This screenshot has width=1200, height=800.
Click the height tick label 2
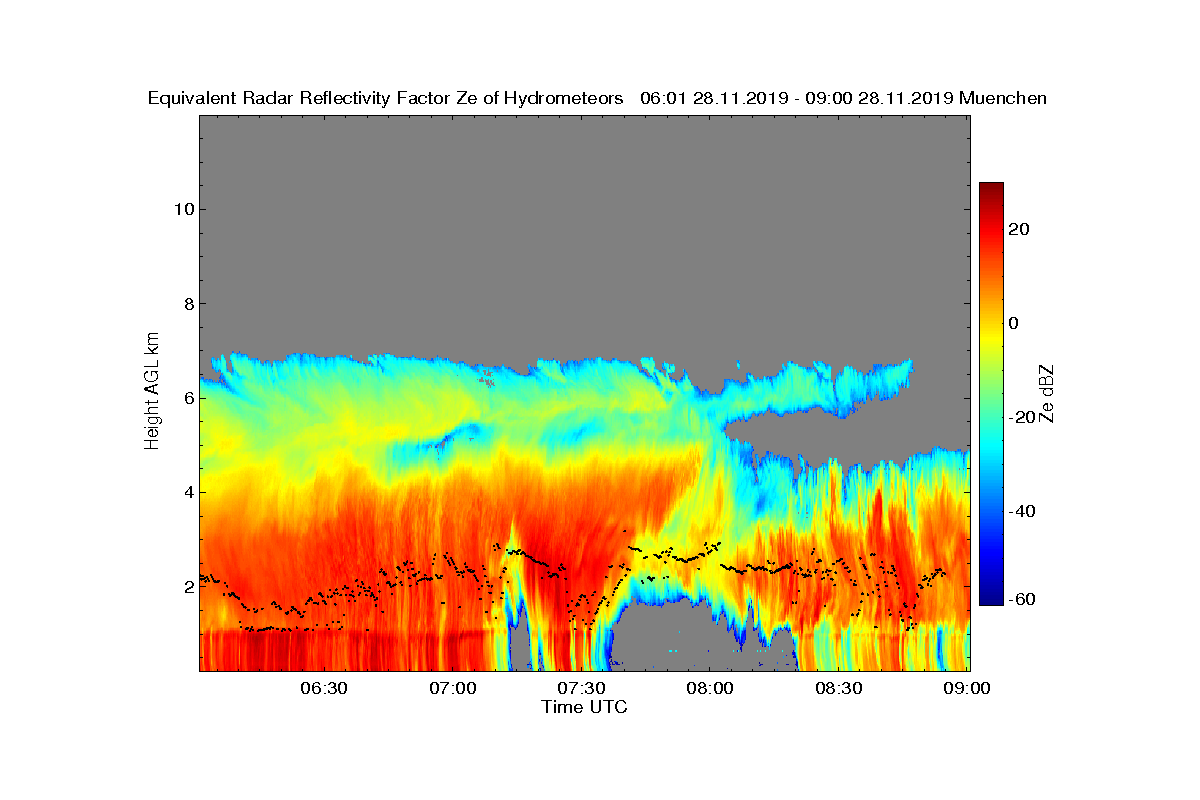tap(187, 587)
